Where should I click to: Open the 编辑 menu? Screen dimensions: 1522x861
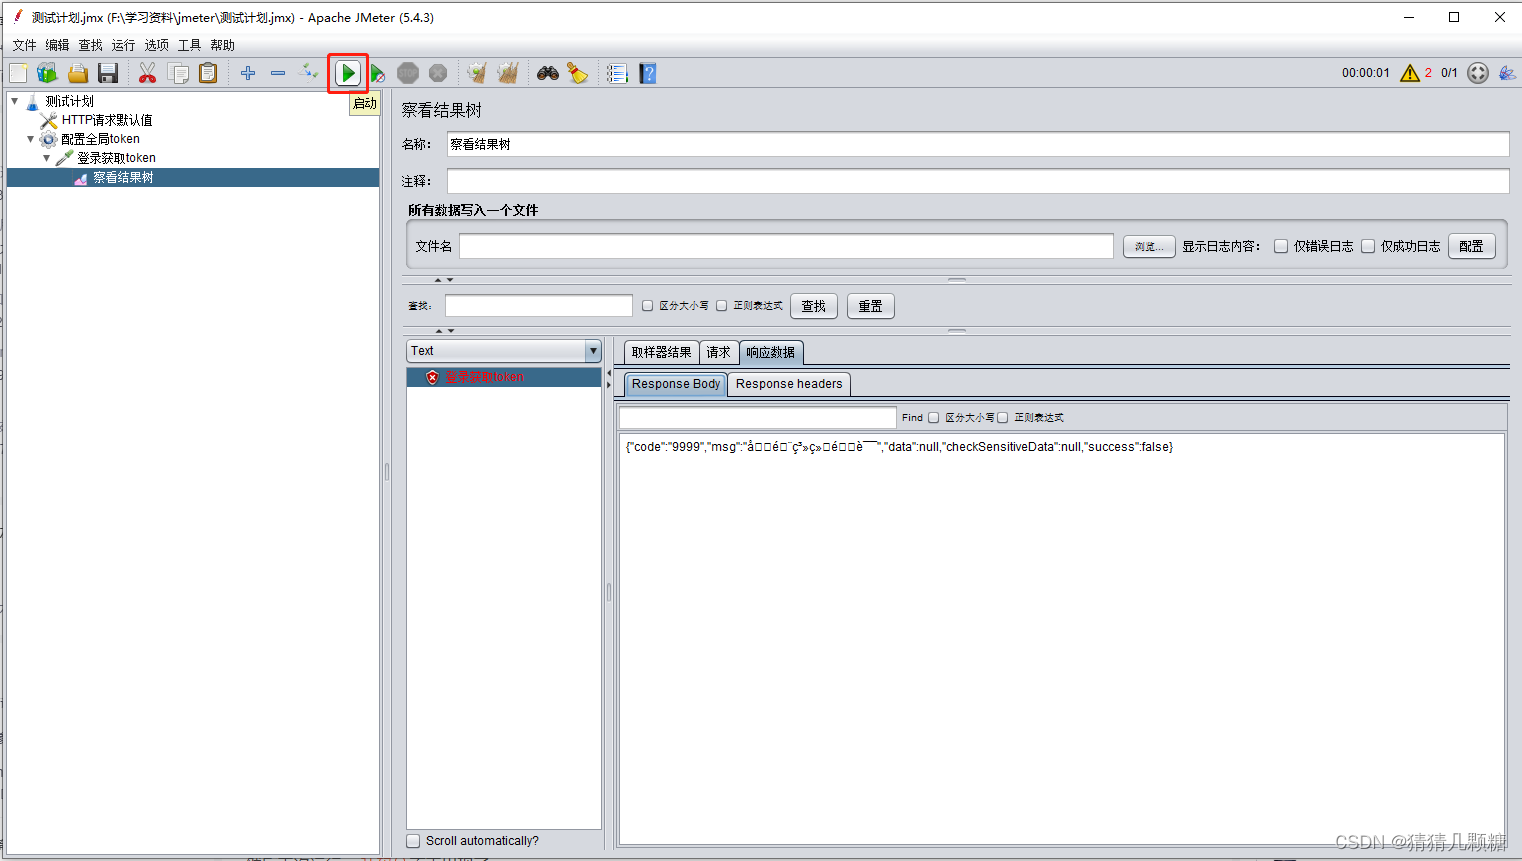57,45
